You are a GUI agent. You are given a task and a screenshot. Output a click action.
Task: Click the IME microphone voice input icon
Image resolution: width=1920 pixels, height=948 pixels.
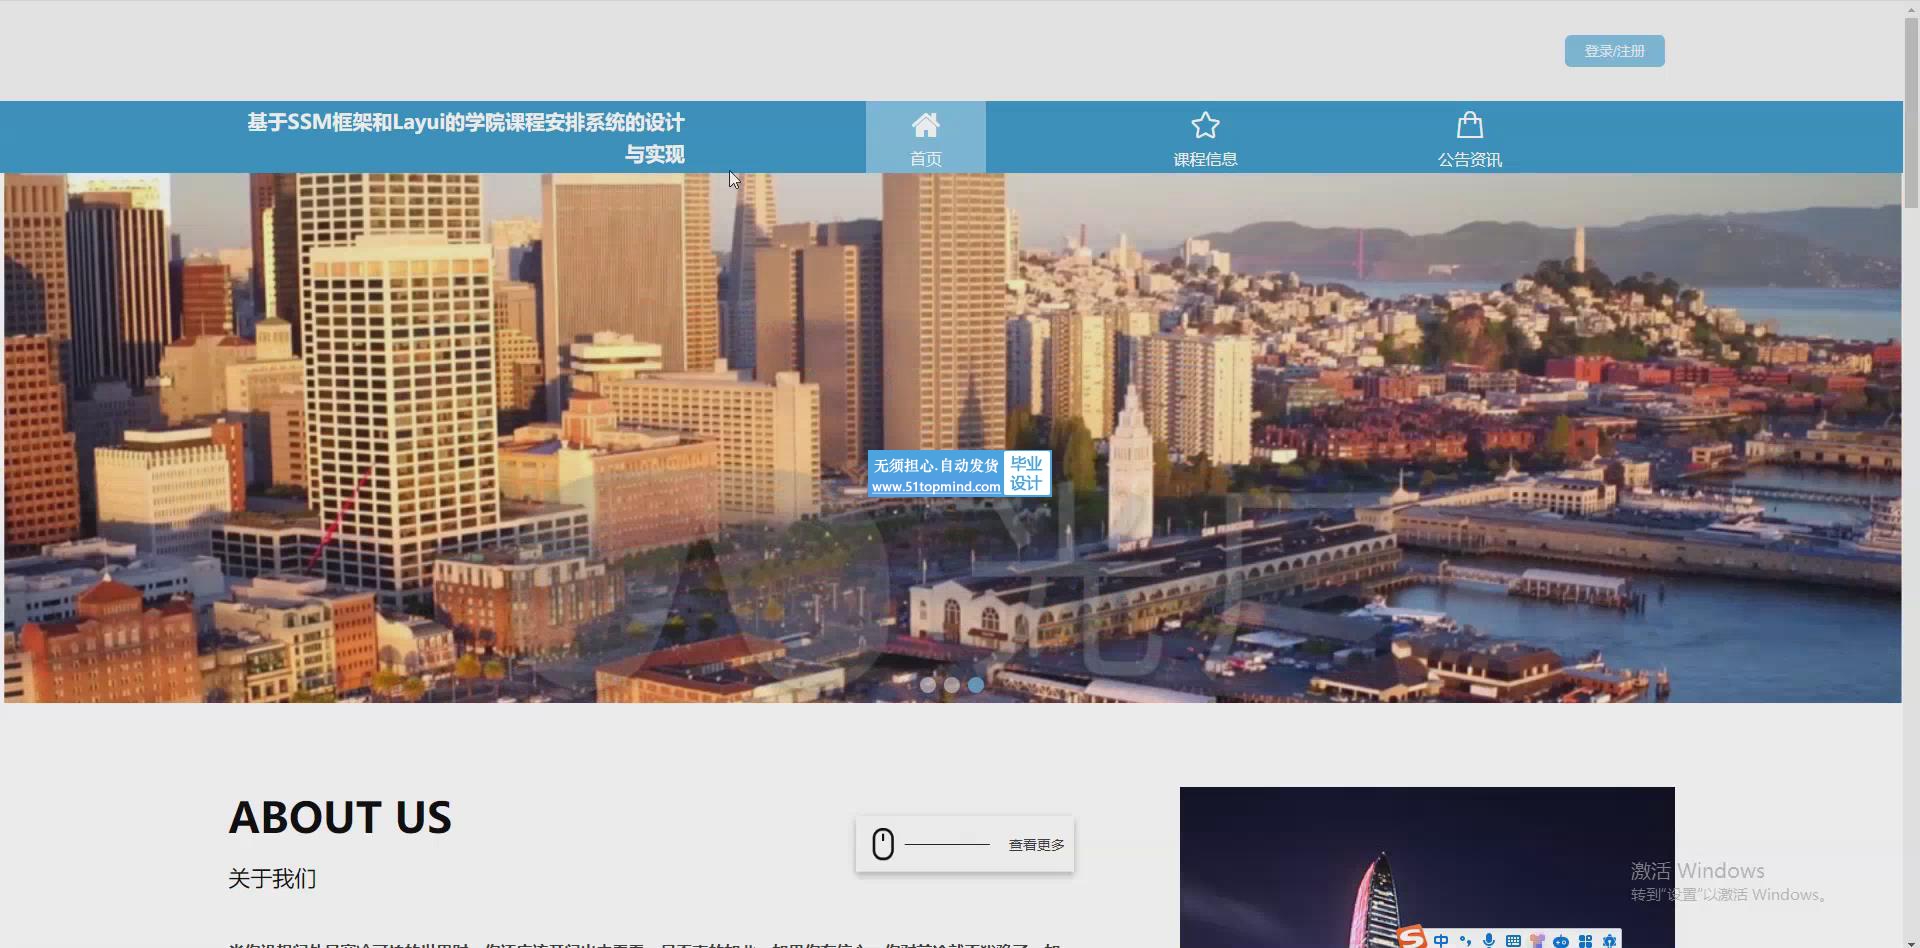pyautogui.click(x=1489, y=940)
